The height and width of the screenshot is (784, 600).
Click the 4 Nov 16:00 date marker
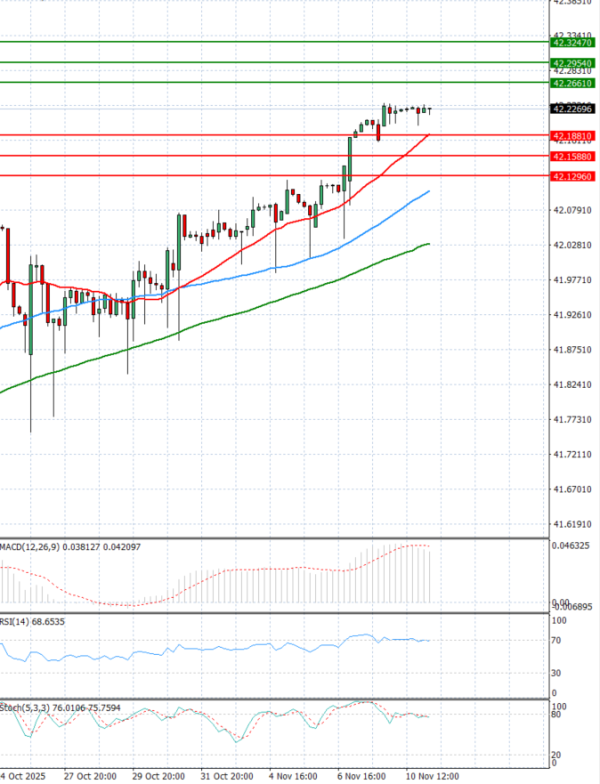(x=293, y=775)
